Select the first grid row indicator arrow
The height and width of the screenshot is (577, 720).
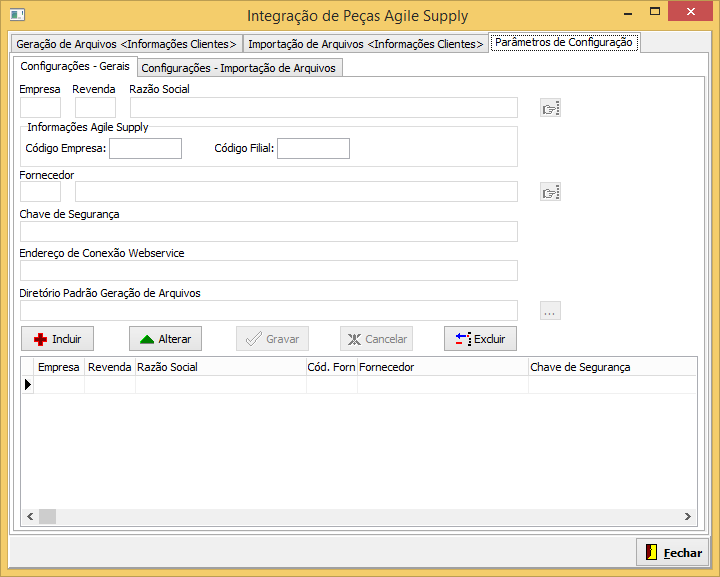tap(28, 384)
